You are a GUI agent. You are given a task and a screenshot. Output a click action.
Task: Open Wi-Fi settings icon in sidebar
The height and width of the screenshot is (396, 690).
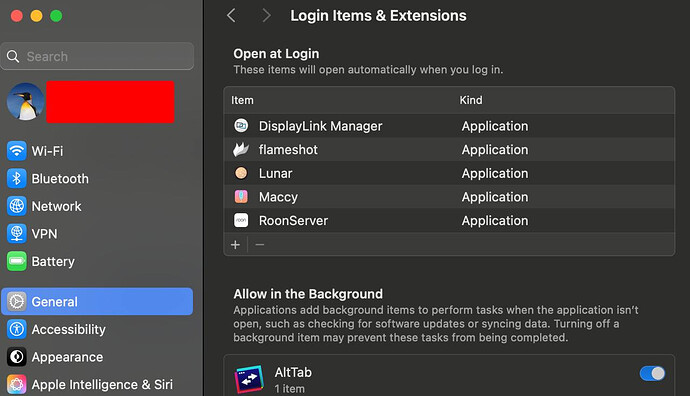click(17, 151)
